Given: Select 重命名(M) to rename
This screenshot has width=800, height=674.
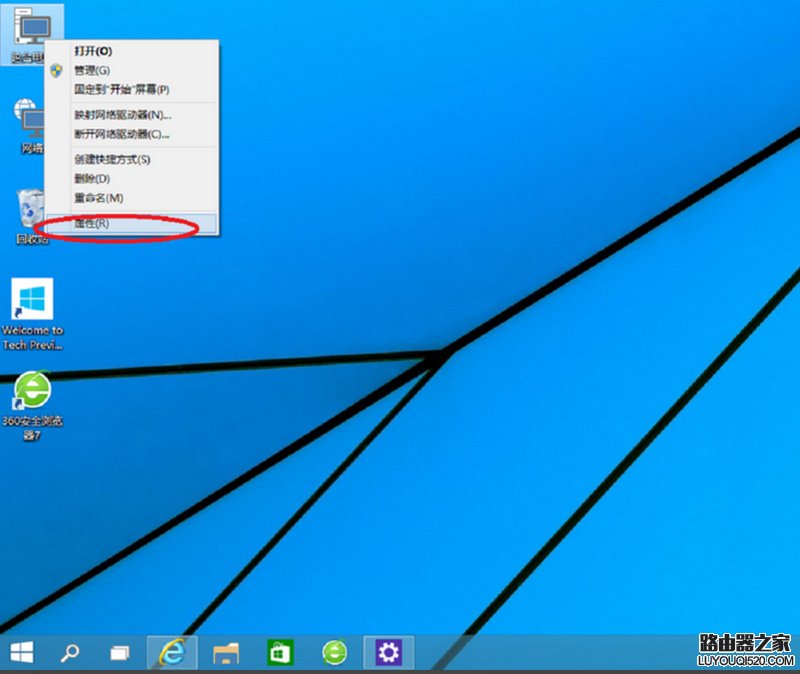Looking at the screenshot, I should tap(100, 197).
